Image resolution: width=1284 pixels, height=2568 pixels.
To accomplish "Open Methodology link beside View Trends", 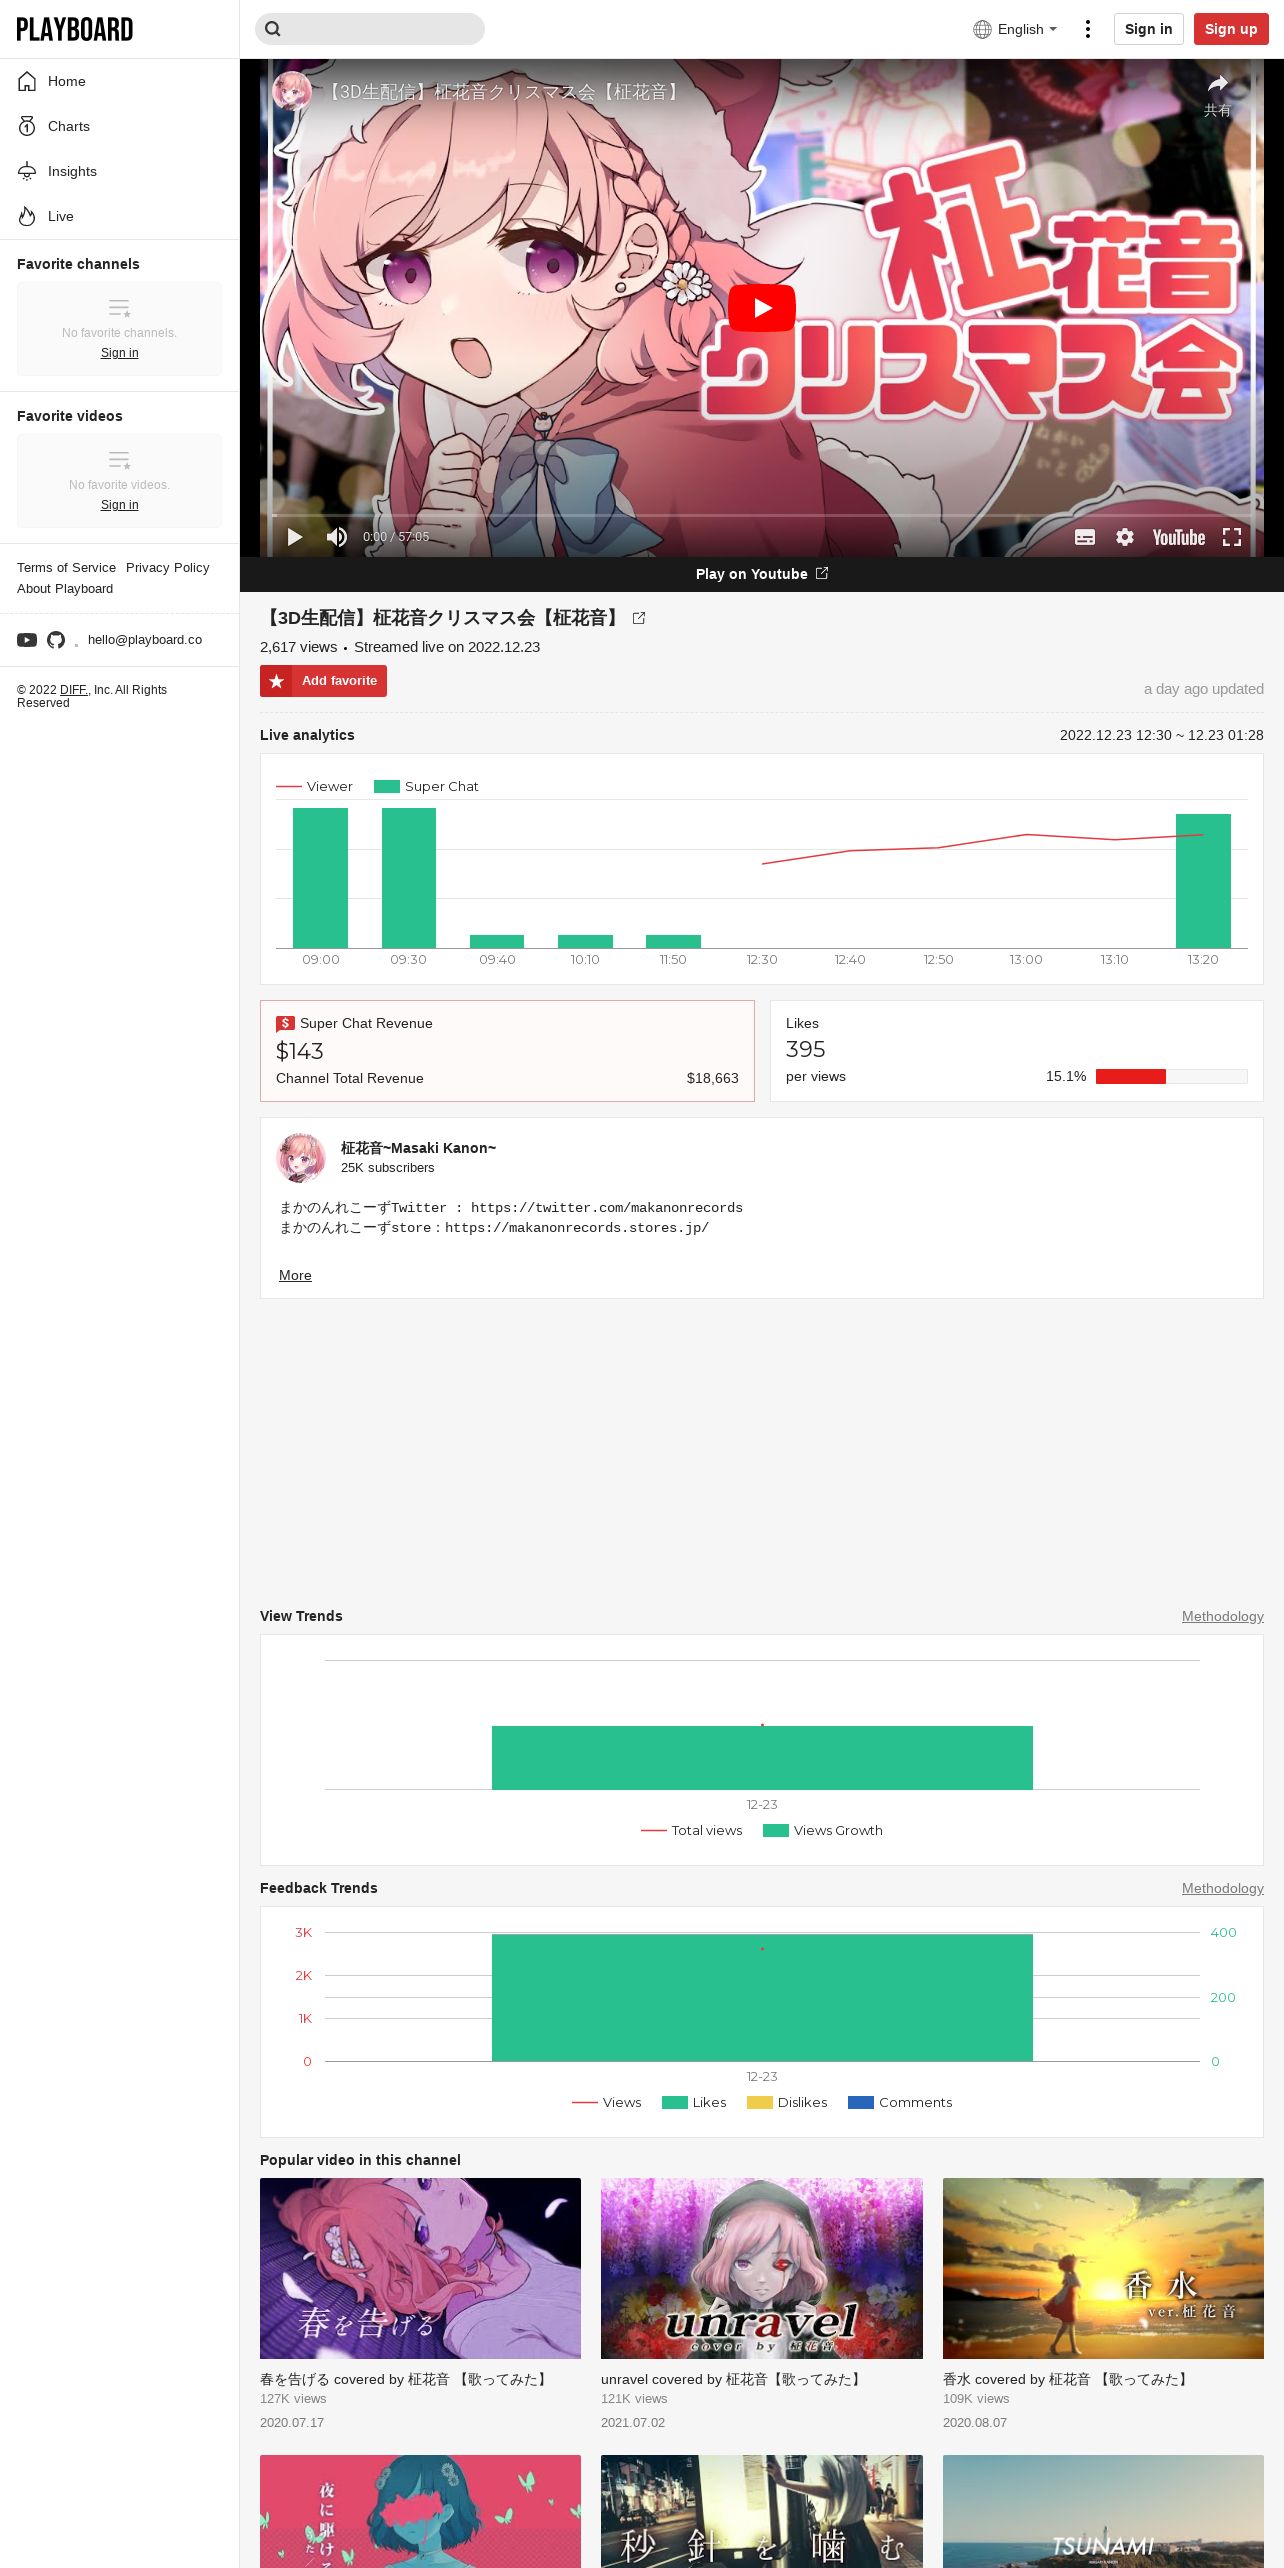I will [x=1222, y=1616].
